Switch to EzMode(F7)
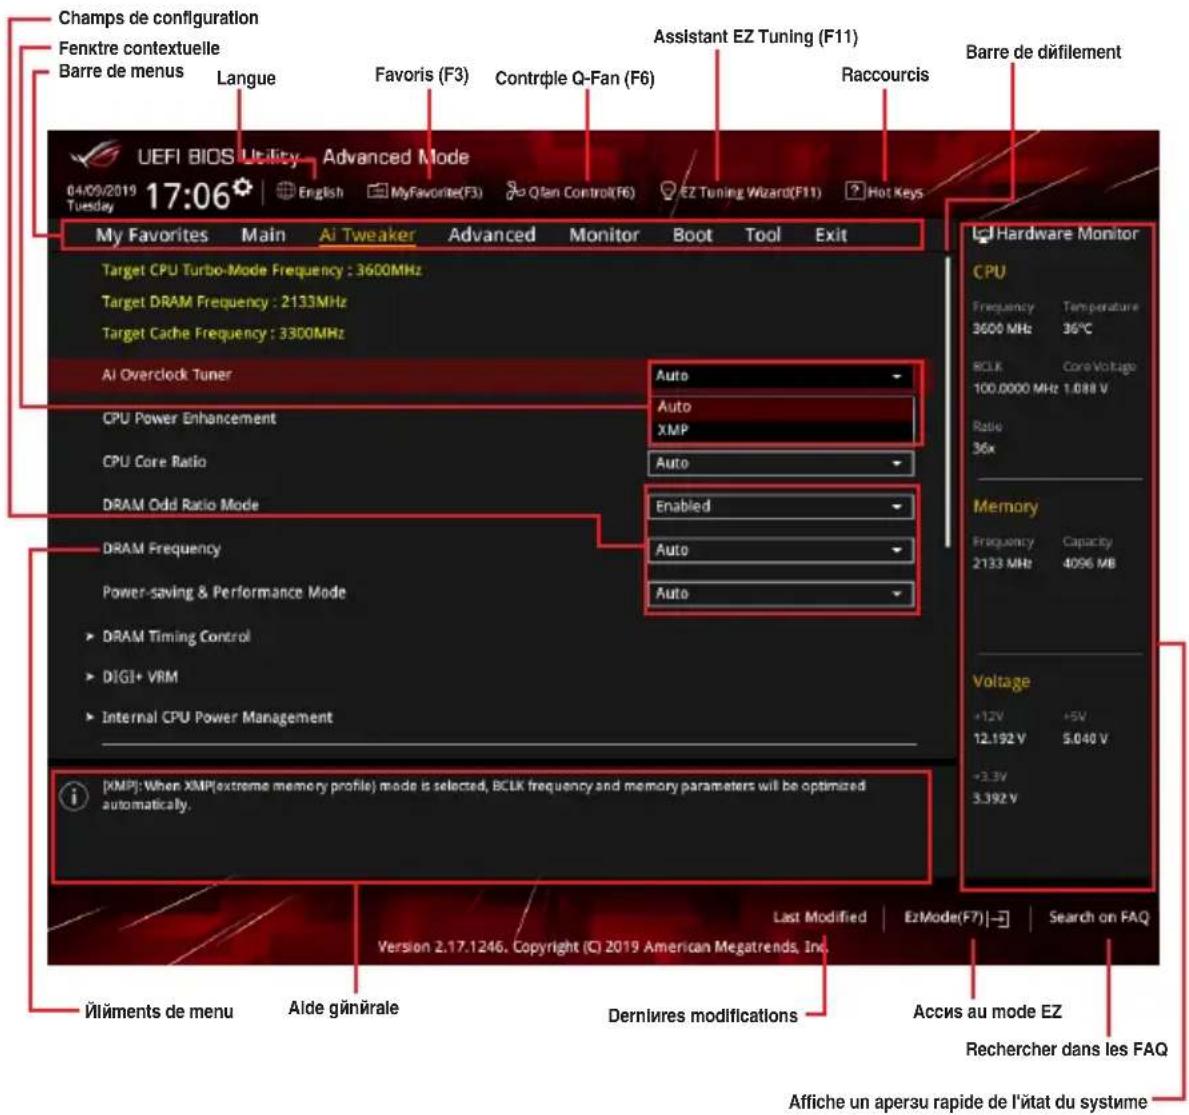 coord(957,918)
